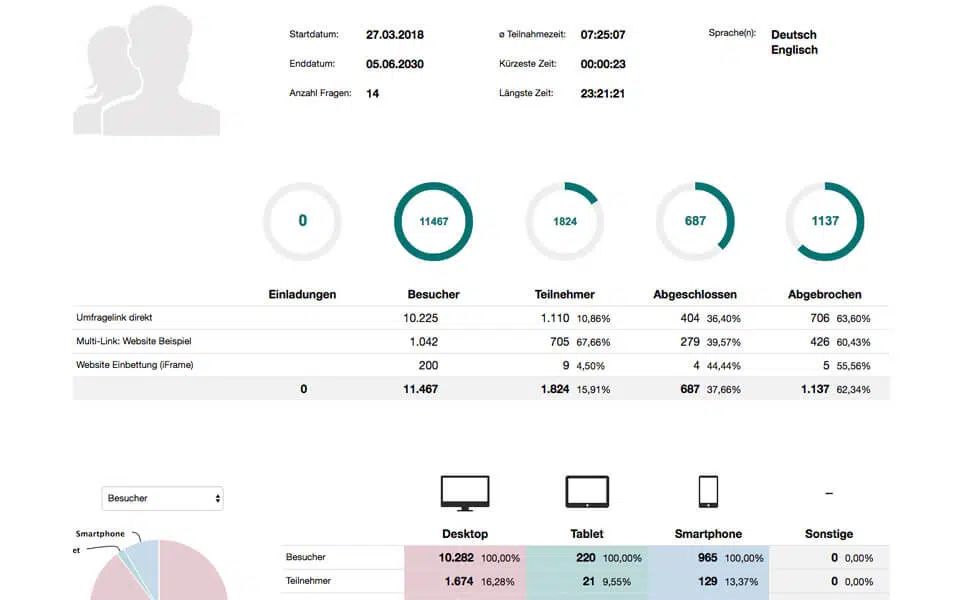Click the total aborted value 1.137
The width and height of the screenshot is (960, 600).
click(x=815, y=389)
